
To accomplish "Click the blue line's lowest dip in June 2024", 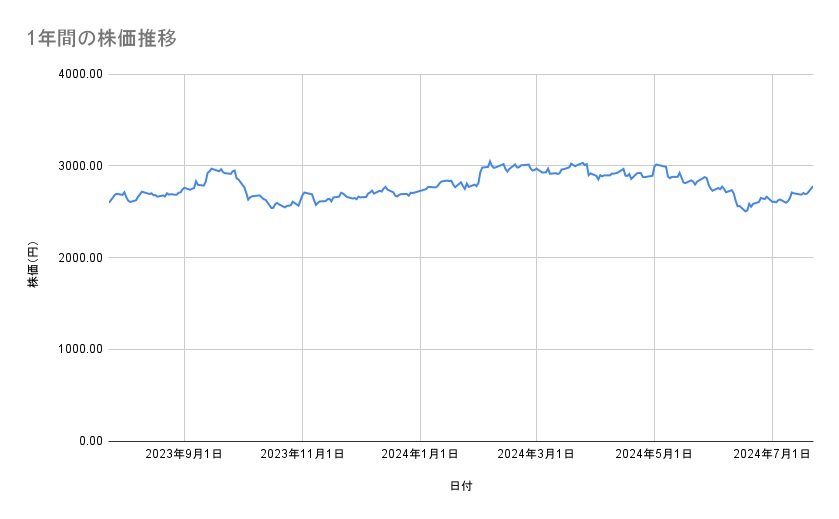I will coord(745,211).
